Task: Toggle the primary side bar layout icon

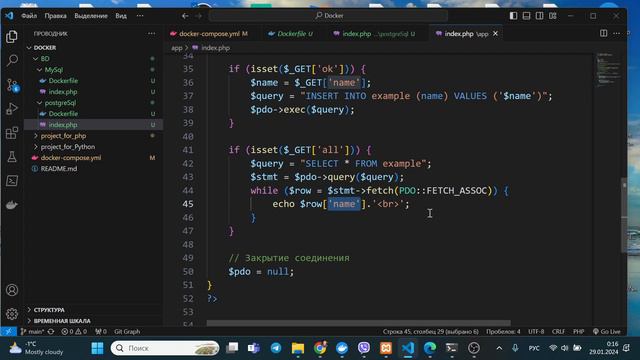Action: pos(513,16)
